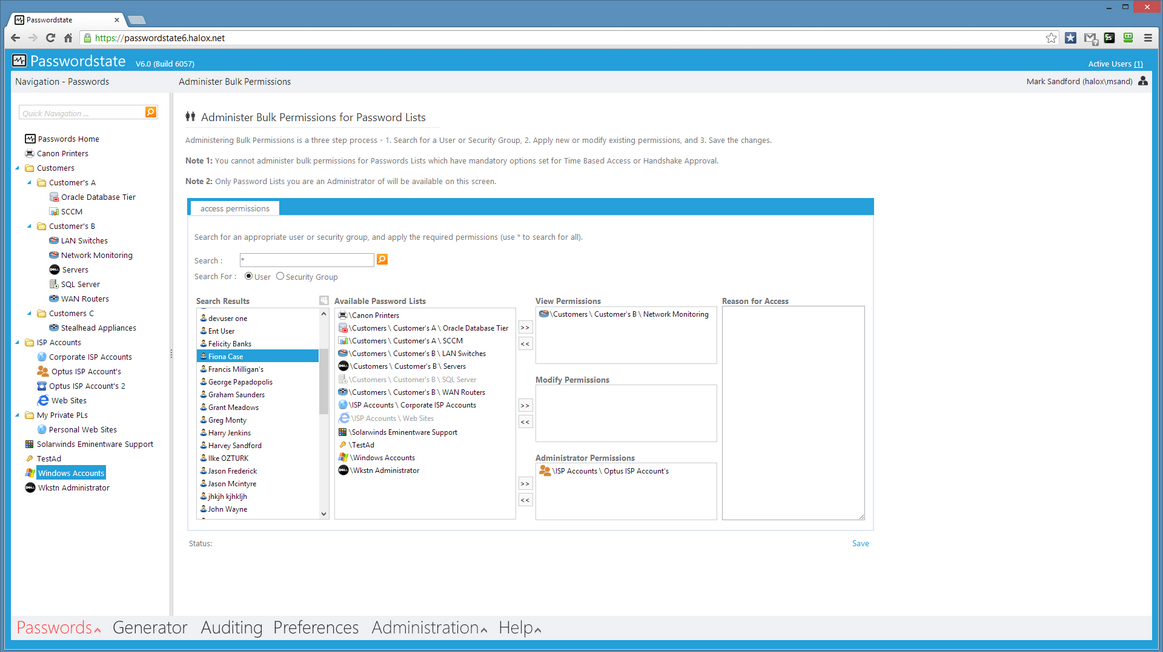Click the user account icon beside Mark Sandford
The width and height of the screenshot is (1163, 652).
[x=1143, y=81]
